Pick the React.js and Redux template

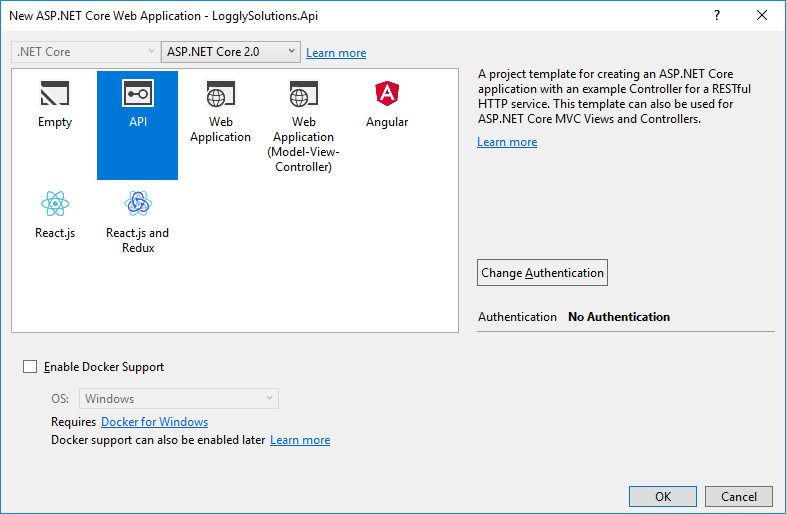tap(137, 222)
